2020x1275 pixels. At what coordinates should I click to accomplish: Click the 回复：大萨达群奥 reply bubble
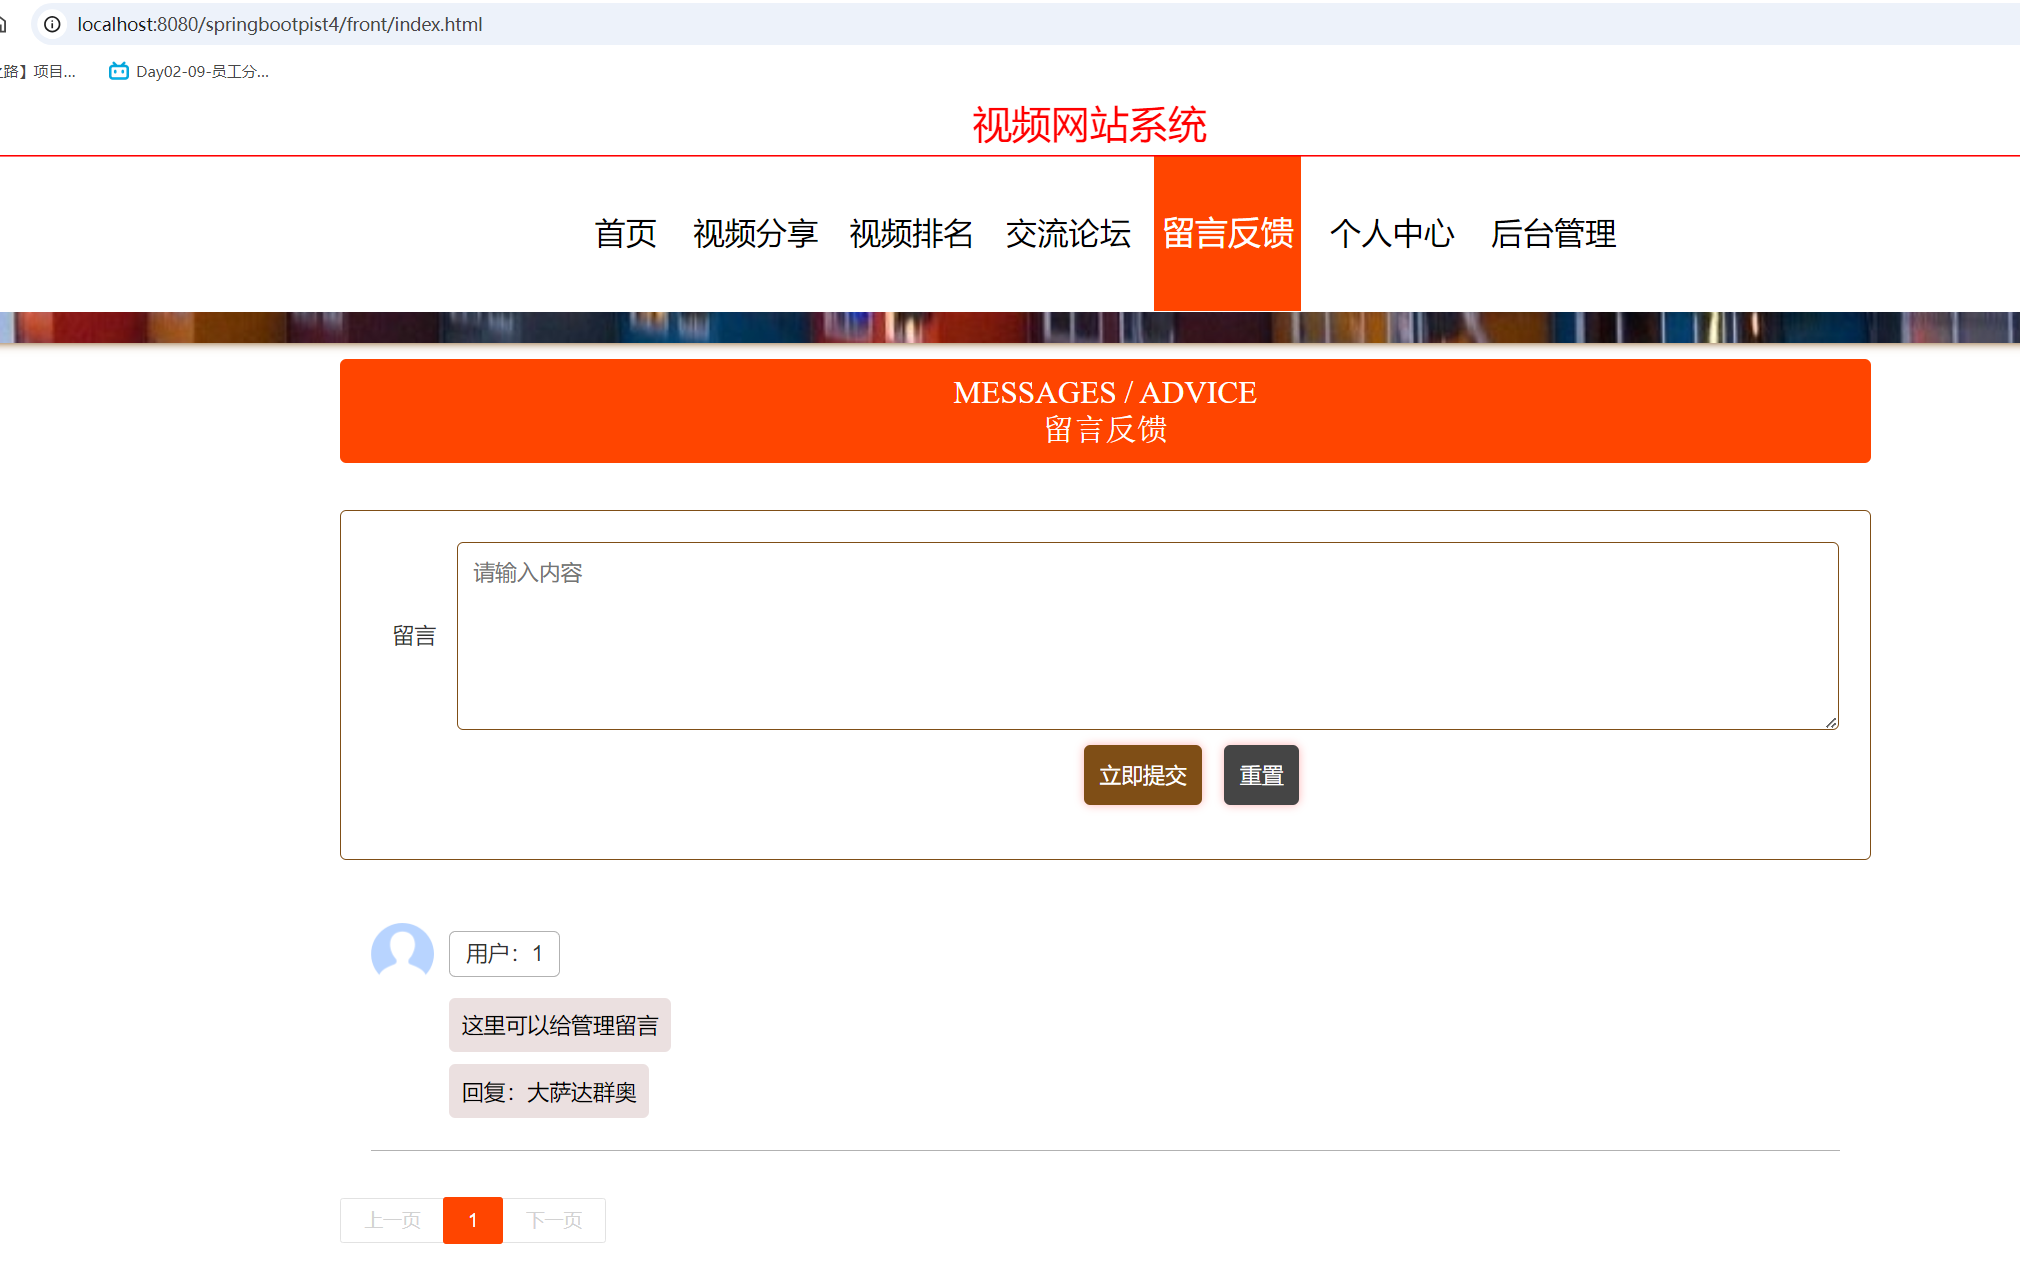(548, 1091)
